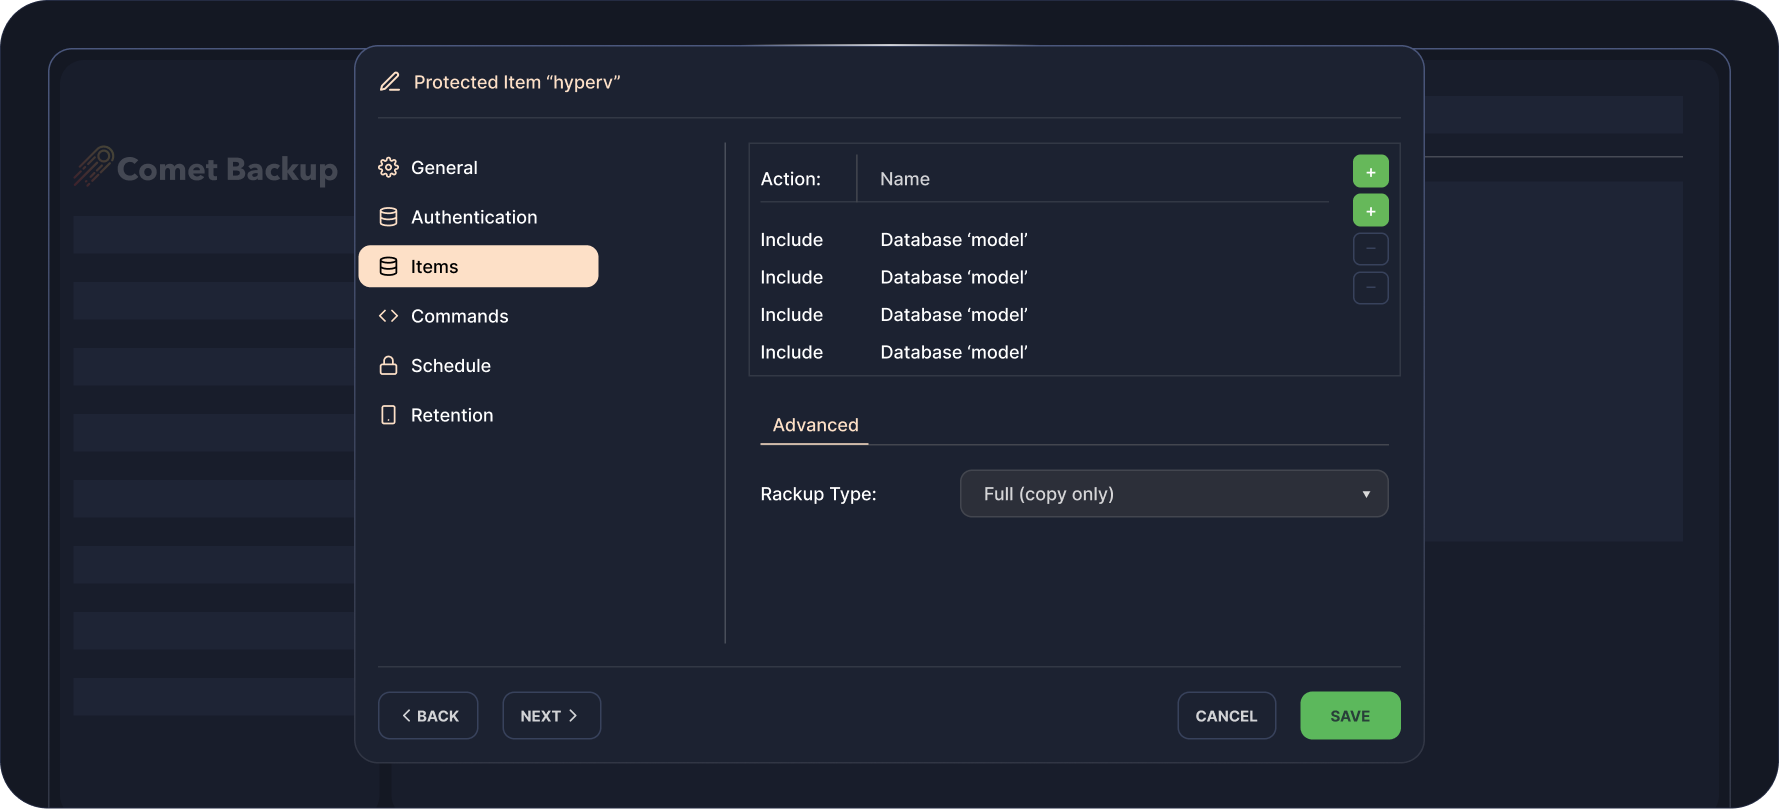Click the lock icon next to Schedule
This screenshot has width=1779, height=809.
pyautogui.click(x=389, y=366)
